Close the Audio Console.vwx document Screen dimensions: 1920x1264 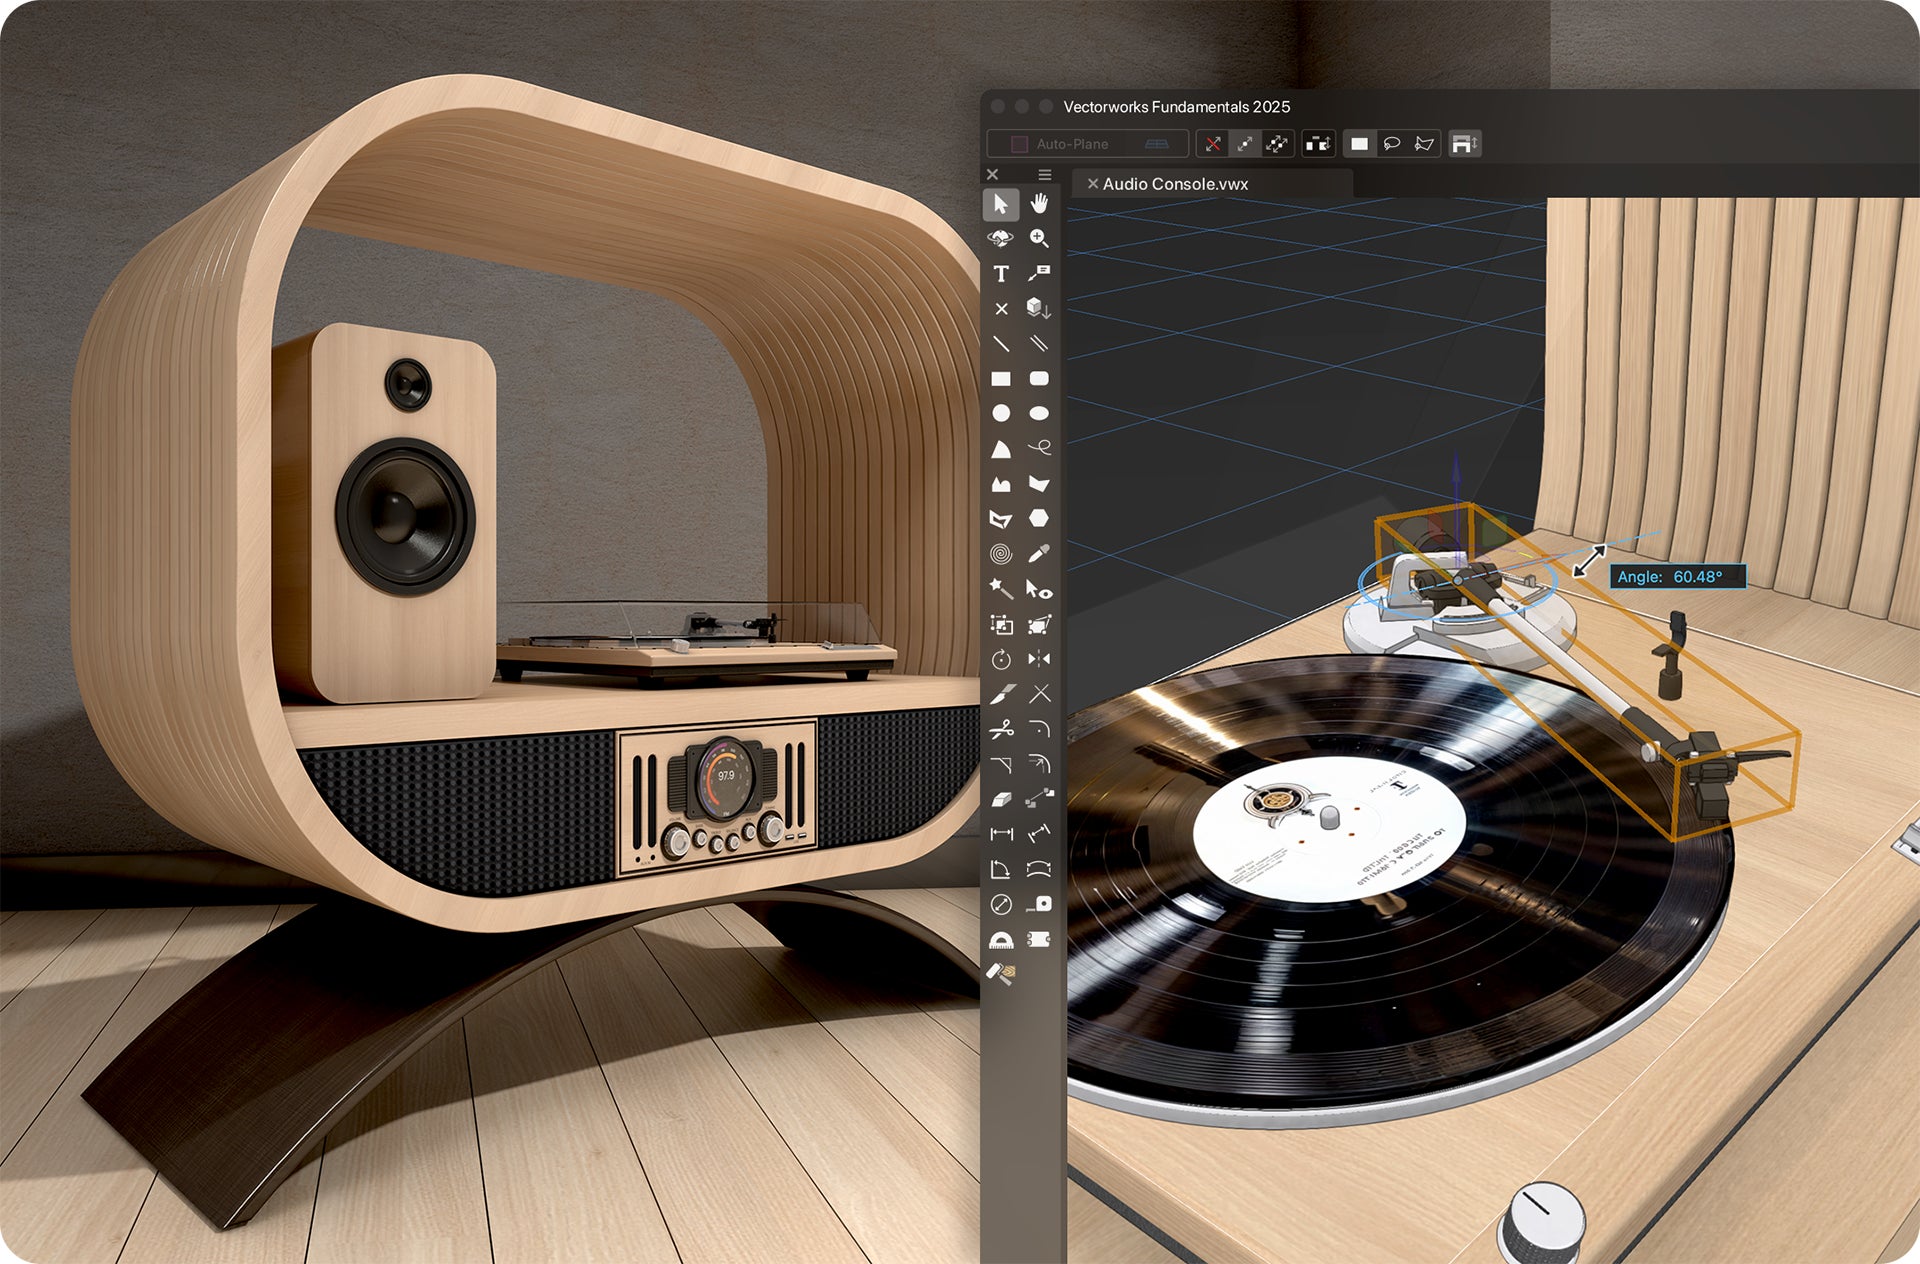pos(1094,184)
